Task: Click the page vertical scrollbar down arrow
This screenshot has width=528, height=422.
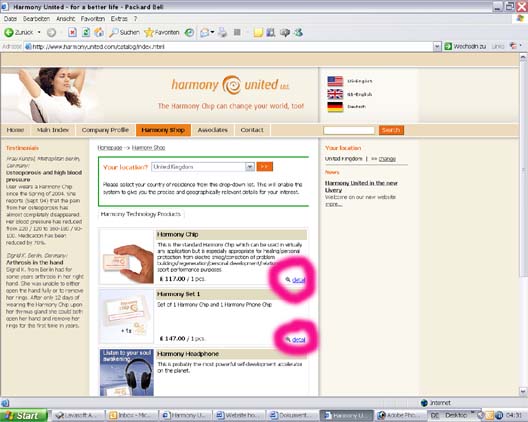Action: point(523,391)
